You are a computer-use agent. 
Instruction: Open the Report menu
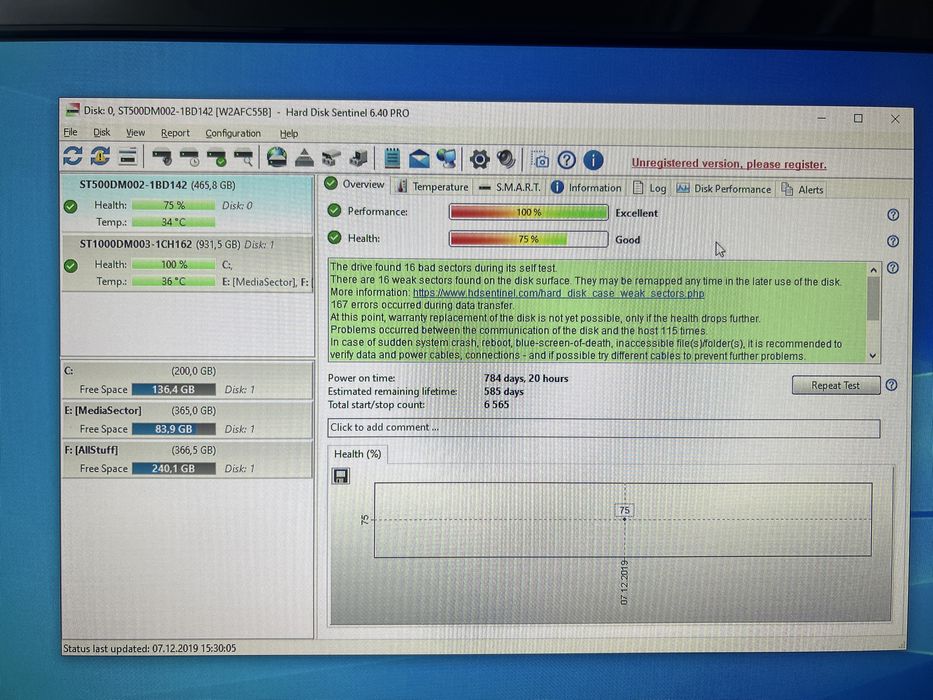click(175, 133)
